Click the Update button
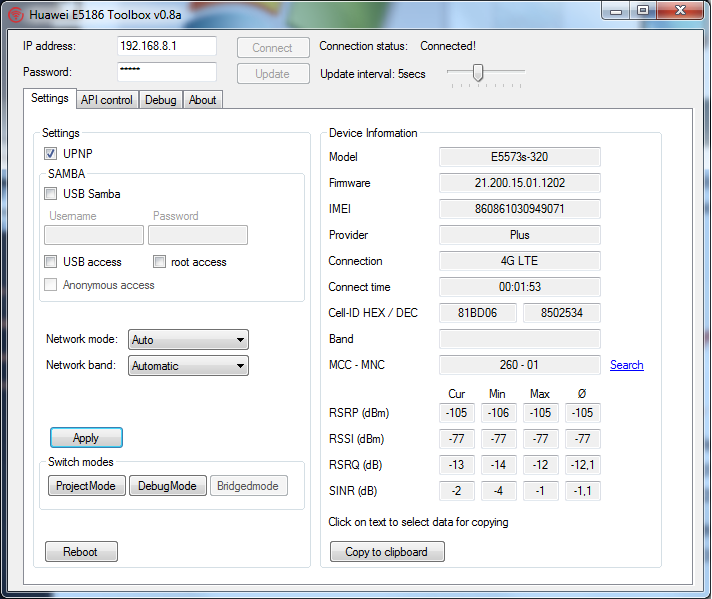 (x=273, y=74)
